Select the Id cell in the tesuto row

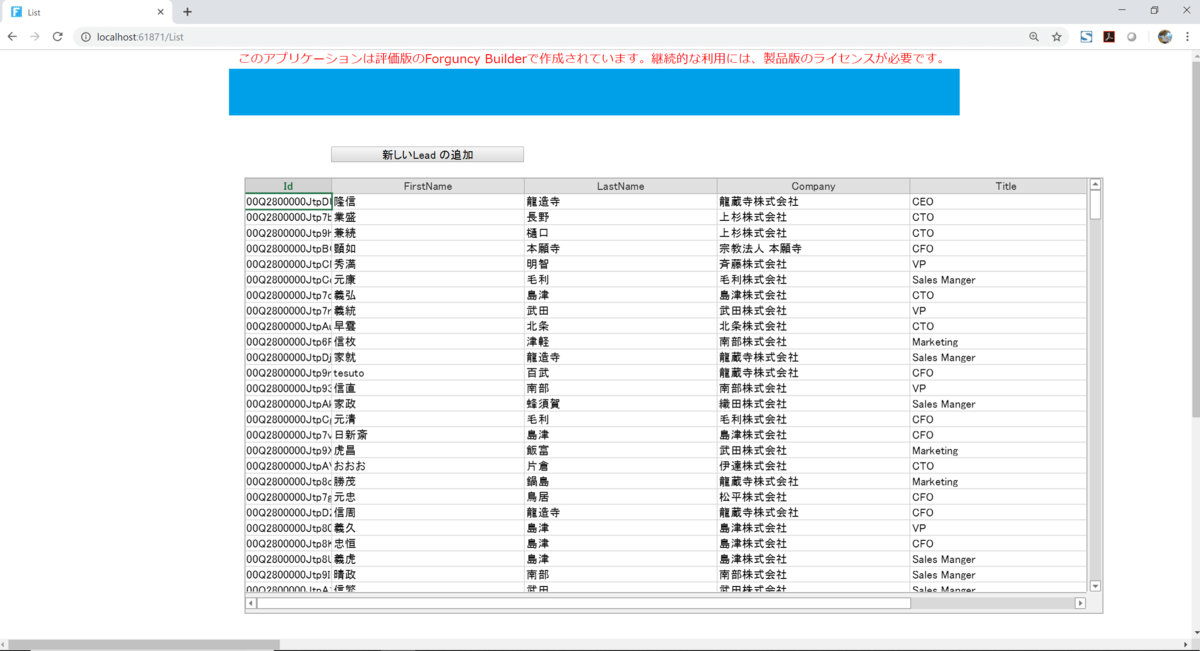coord(288,373)
